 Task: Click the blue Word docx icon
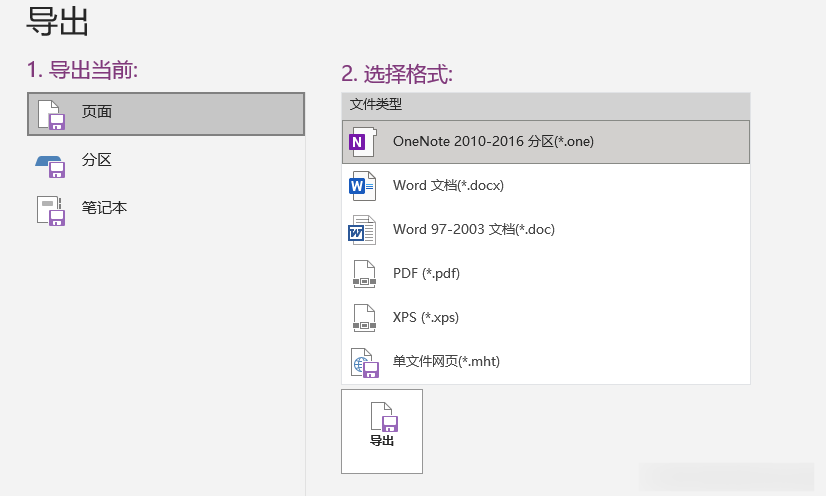(x=362, y=186)
